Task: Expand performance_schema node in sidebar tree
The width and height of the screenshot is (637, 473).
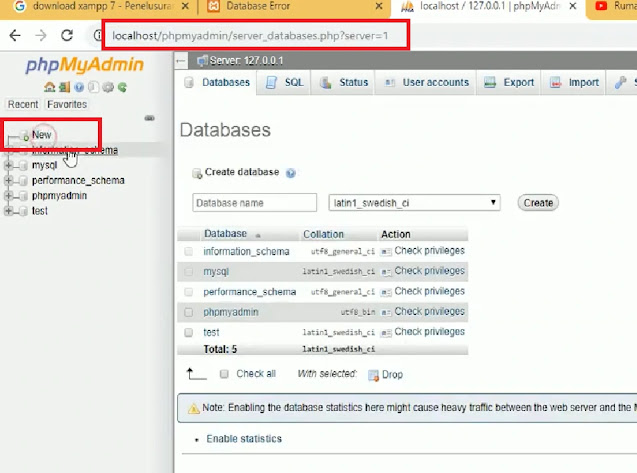Action: pyautogui.click(x=8, y=180)
